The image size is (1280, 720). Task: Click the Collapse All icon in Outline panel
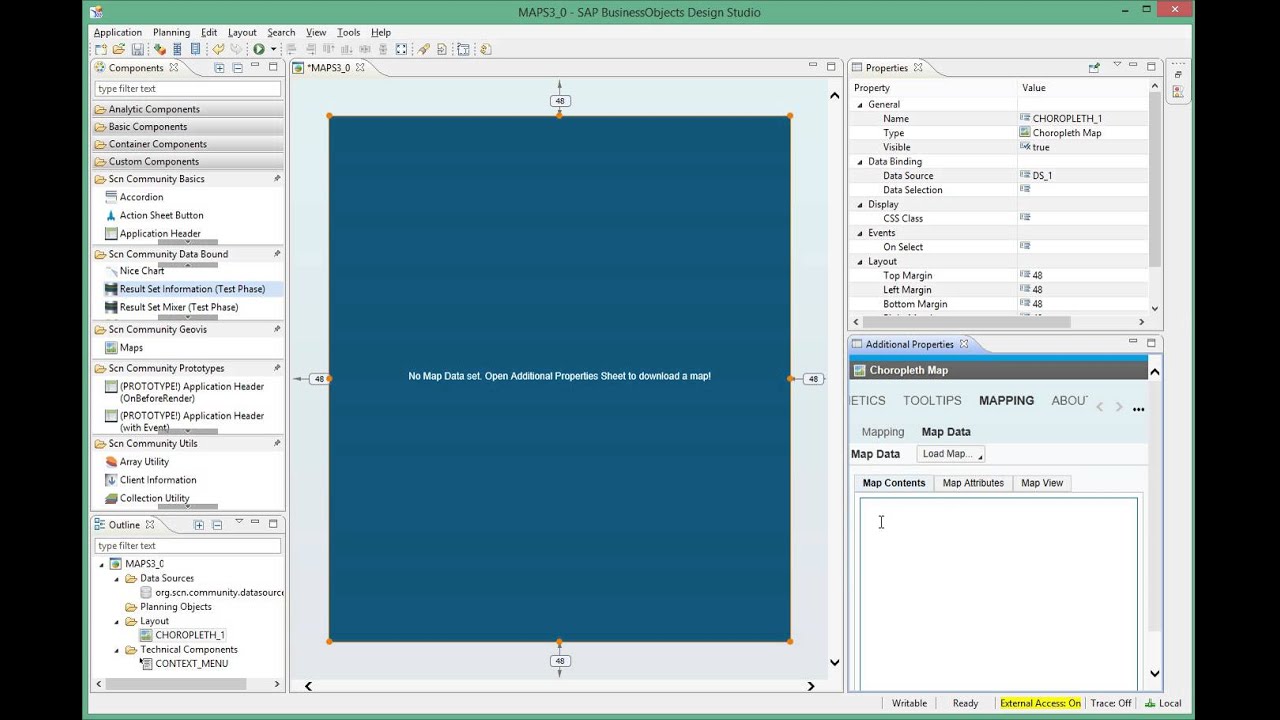[217, 525]
